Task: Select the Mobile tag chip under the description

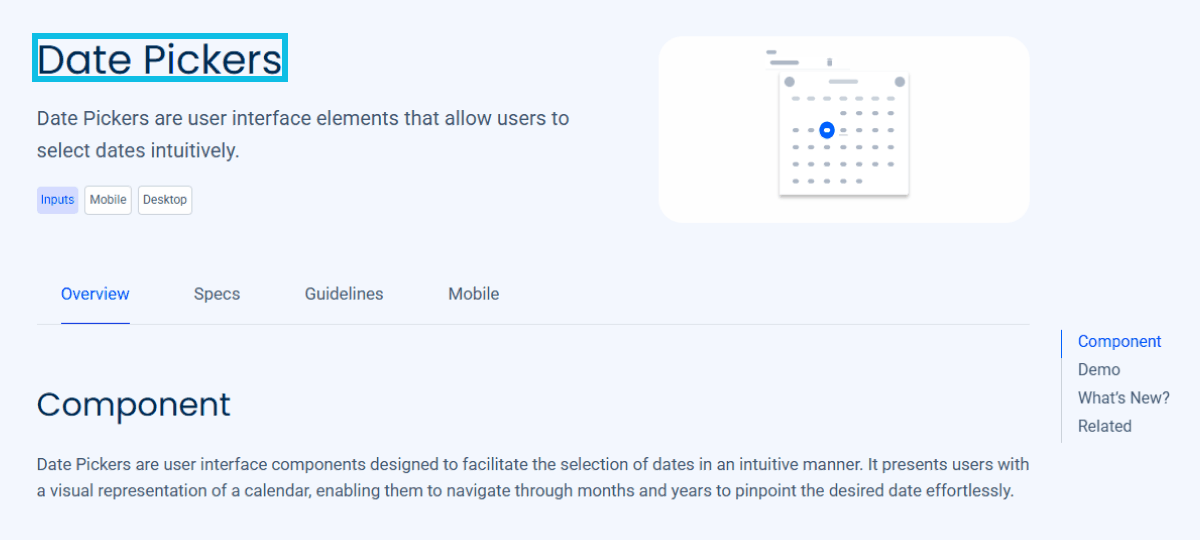Action: point(108,200)
